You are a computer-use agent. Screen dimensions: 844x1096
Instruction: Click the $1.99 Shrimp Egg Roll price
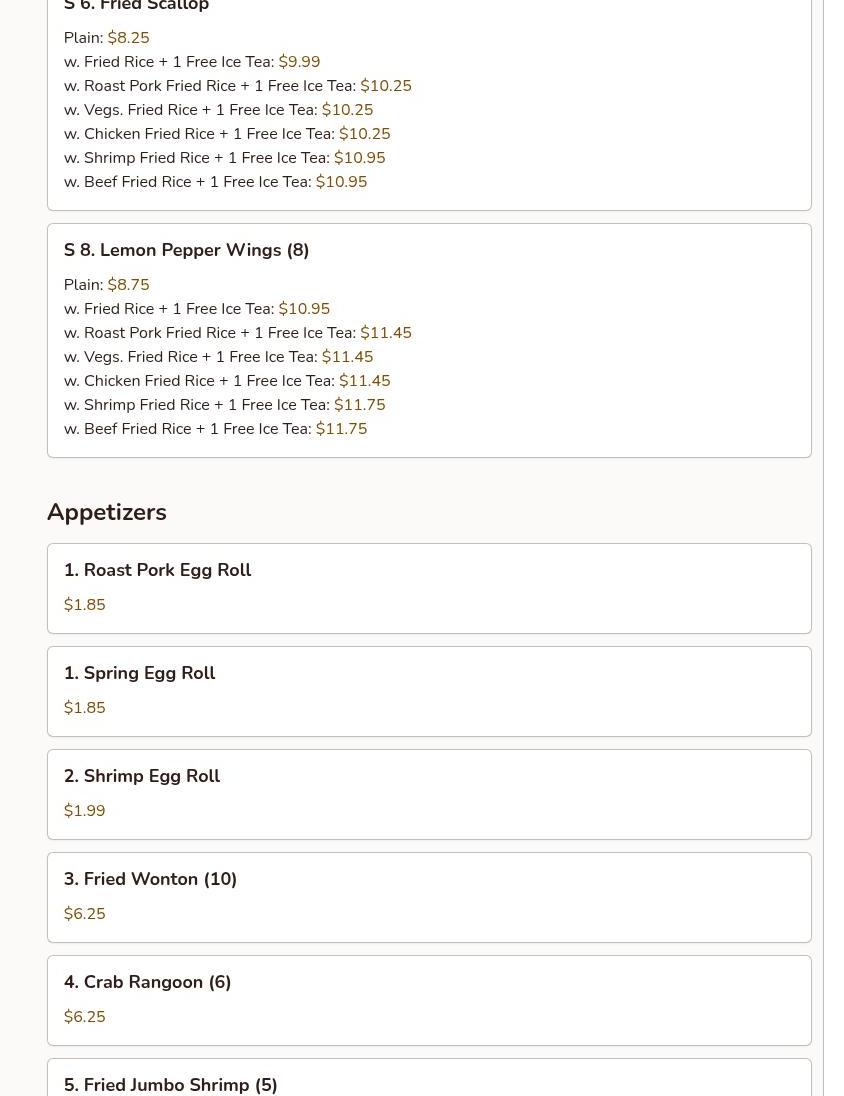pyautogui.click(x=85, y=811)
